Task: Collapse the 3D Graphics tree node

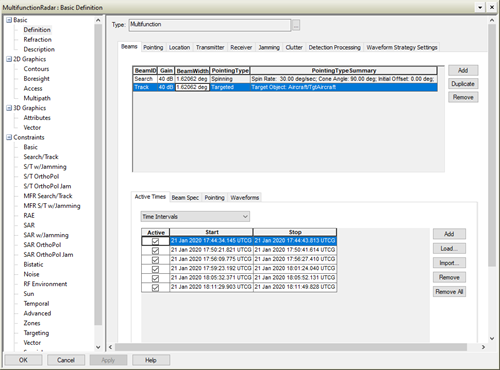Action: (9, 108)
